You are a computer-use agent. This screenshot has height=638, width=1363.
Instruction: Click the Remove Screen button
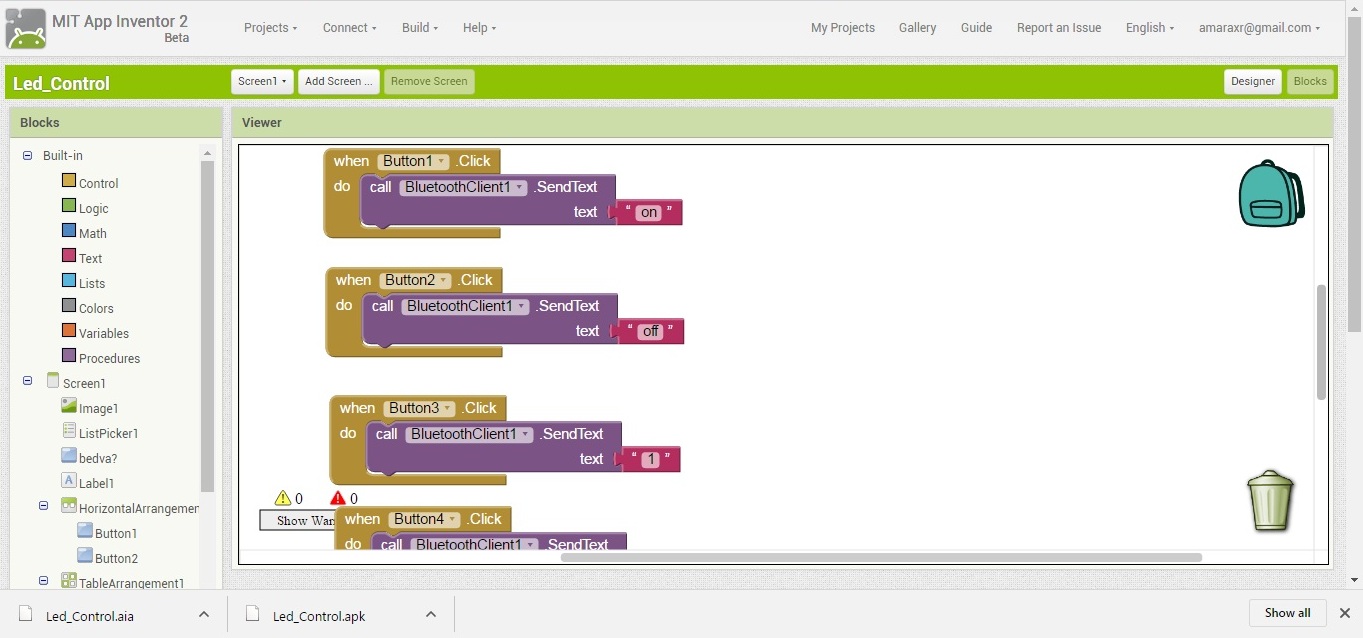[429, 82]
